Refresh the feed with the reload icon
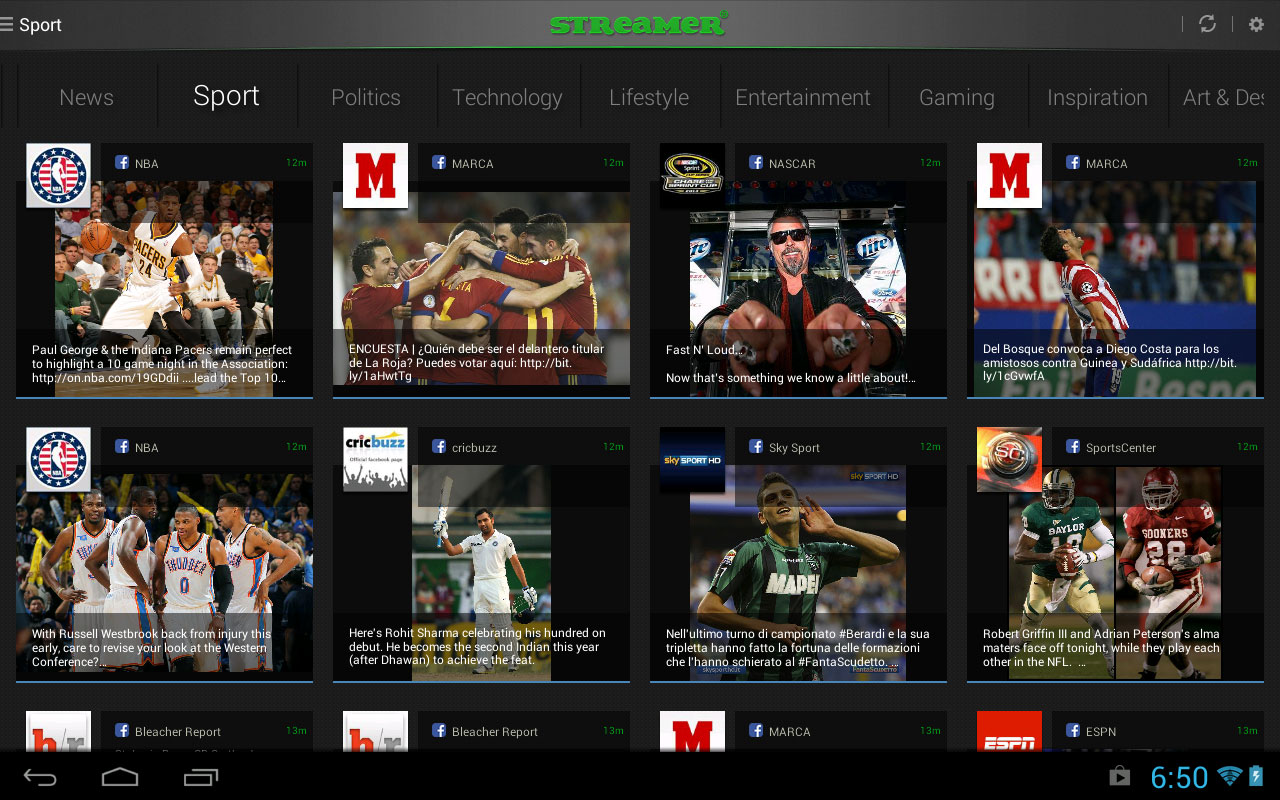This screenshot has width=1280, height=800. [1207, 24]
